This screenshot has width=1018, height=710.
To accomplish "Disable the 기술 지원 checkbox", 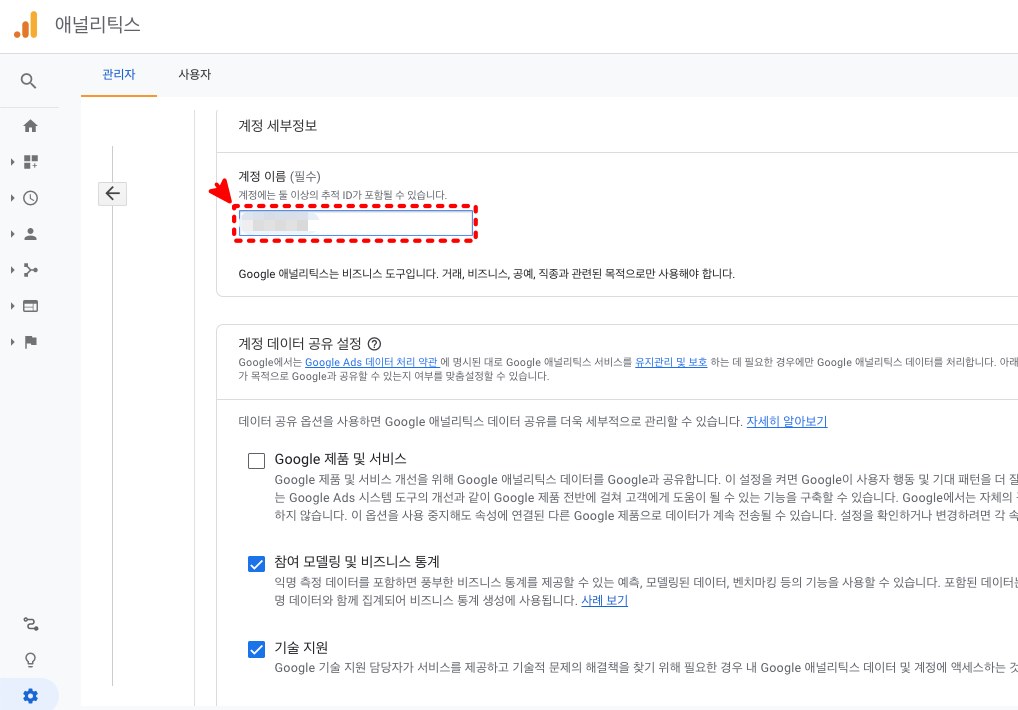I will (256, 649).
